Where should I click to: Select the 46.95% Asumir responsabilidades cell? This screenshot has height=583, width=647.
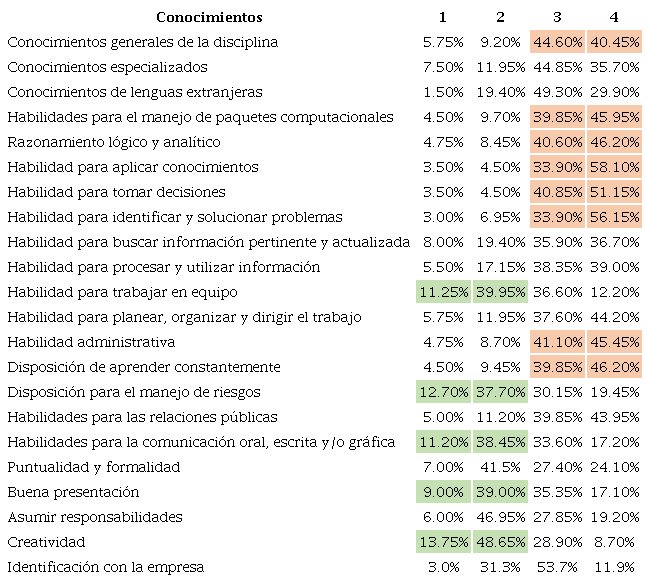click(x=500, y=517)
